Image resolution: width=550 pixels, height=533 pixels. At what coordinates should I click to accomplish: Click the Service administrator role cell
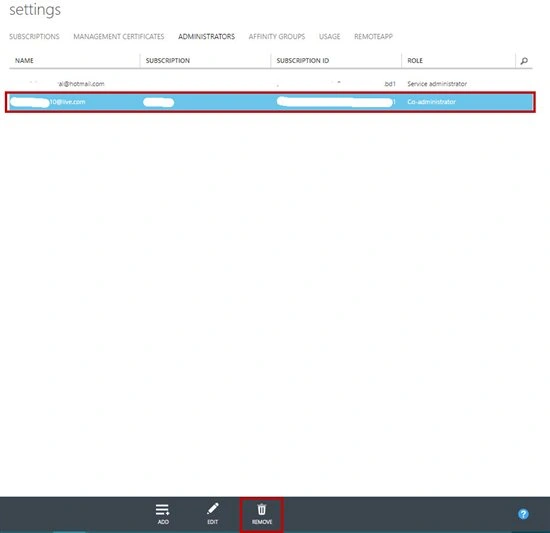point(437,84)
